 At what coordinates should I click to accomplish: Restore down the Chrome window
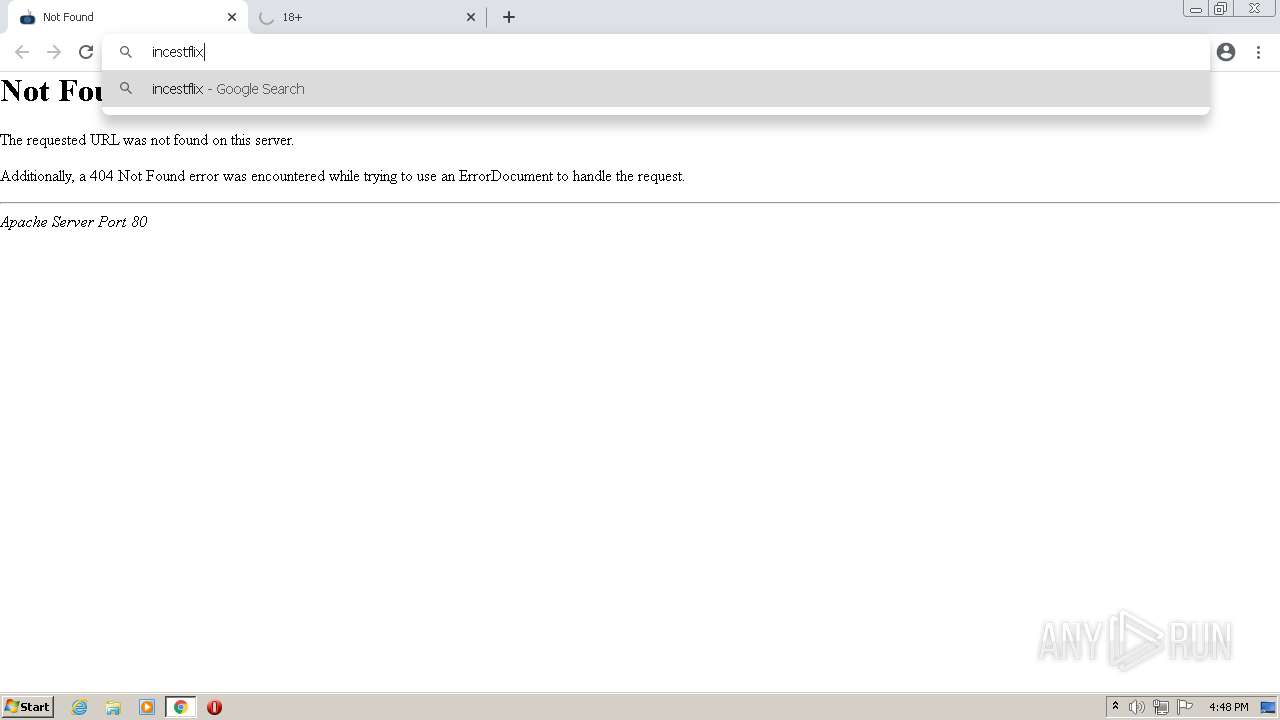1221,9
